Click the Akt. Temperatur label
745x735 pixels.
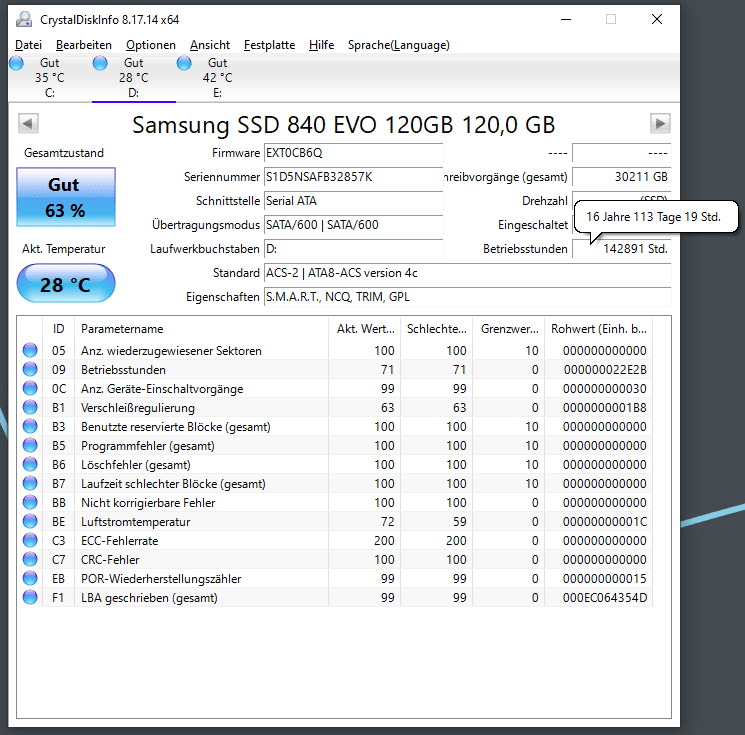pyautogui.click(x=64, y=249)
